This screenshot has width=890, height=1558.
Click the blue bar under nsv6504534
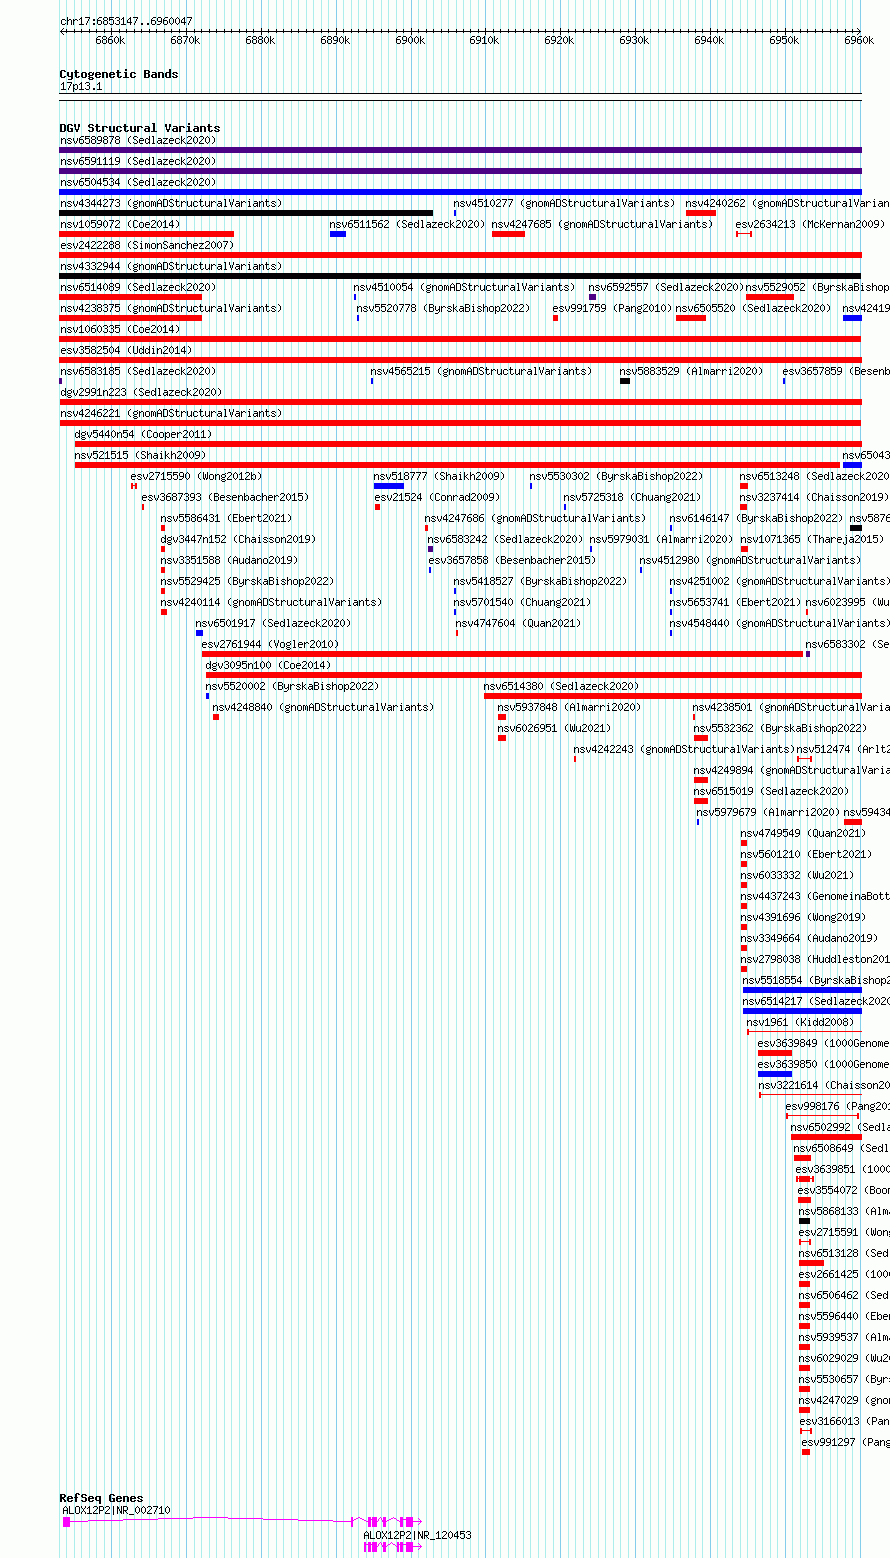(460, 192)
